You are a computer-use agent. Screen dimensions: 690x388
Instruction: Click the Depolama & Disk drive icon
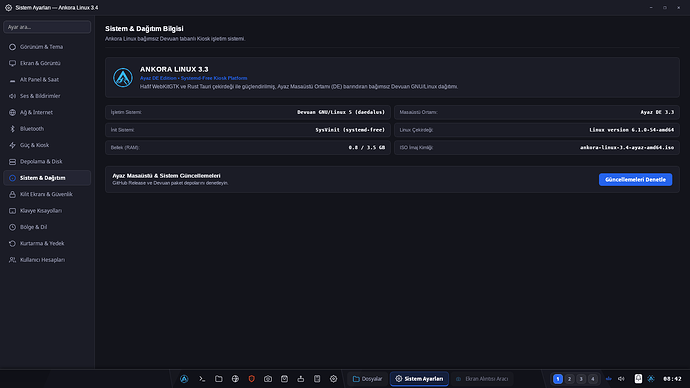[x=12, y=161]
